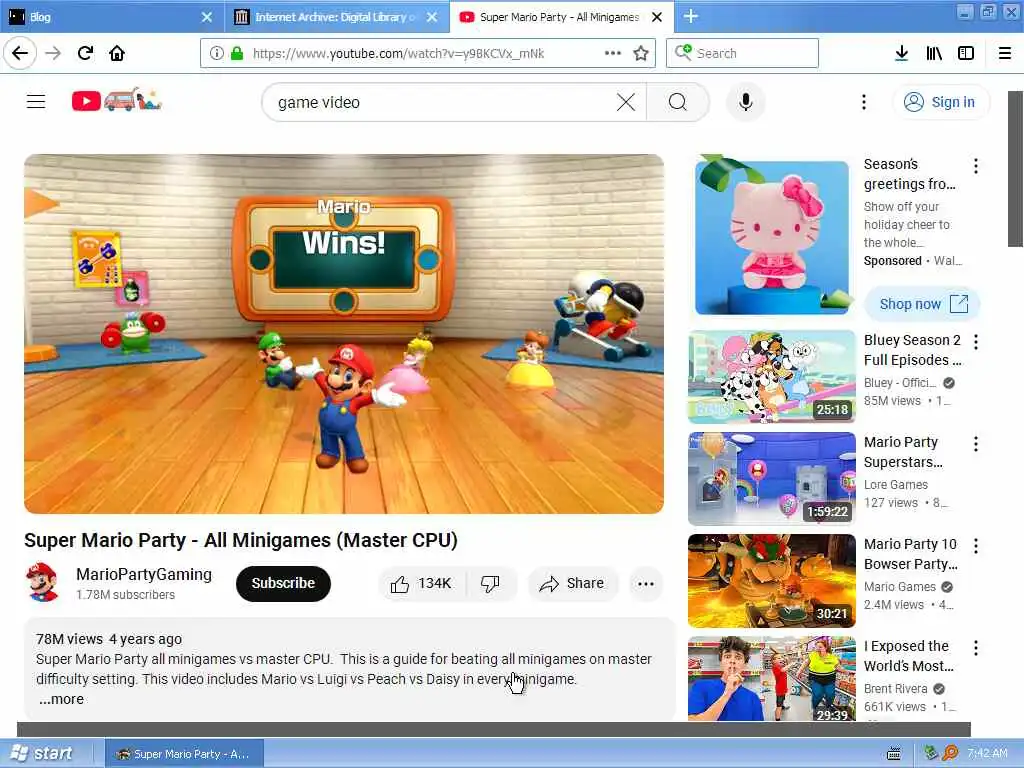Click the video title Super Mario Party text
This screenshot has width=1024, height=768.
(x=240, y=540)
